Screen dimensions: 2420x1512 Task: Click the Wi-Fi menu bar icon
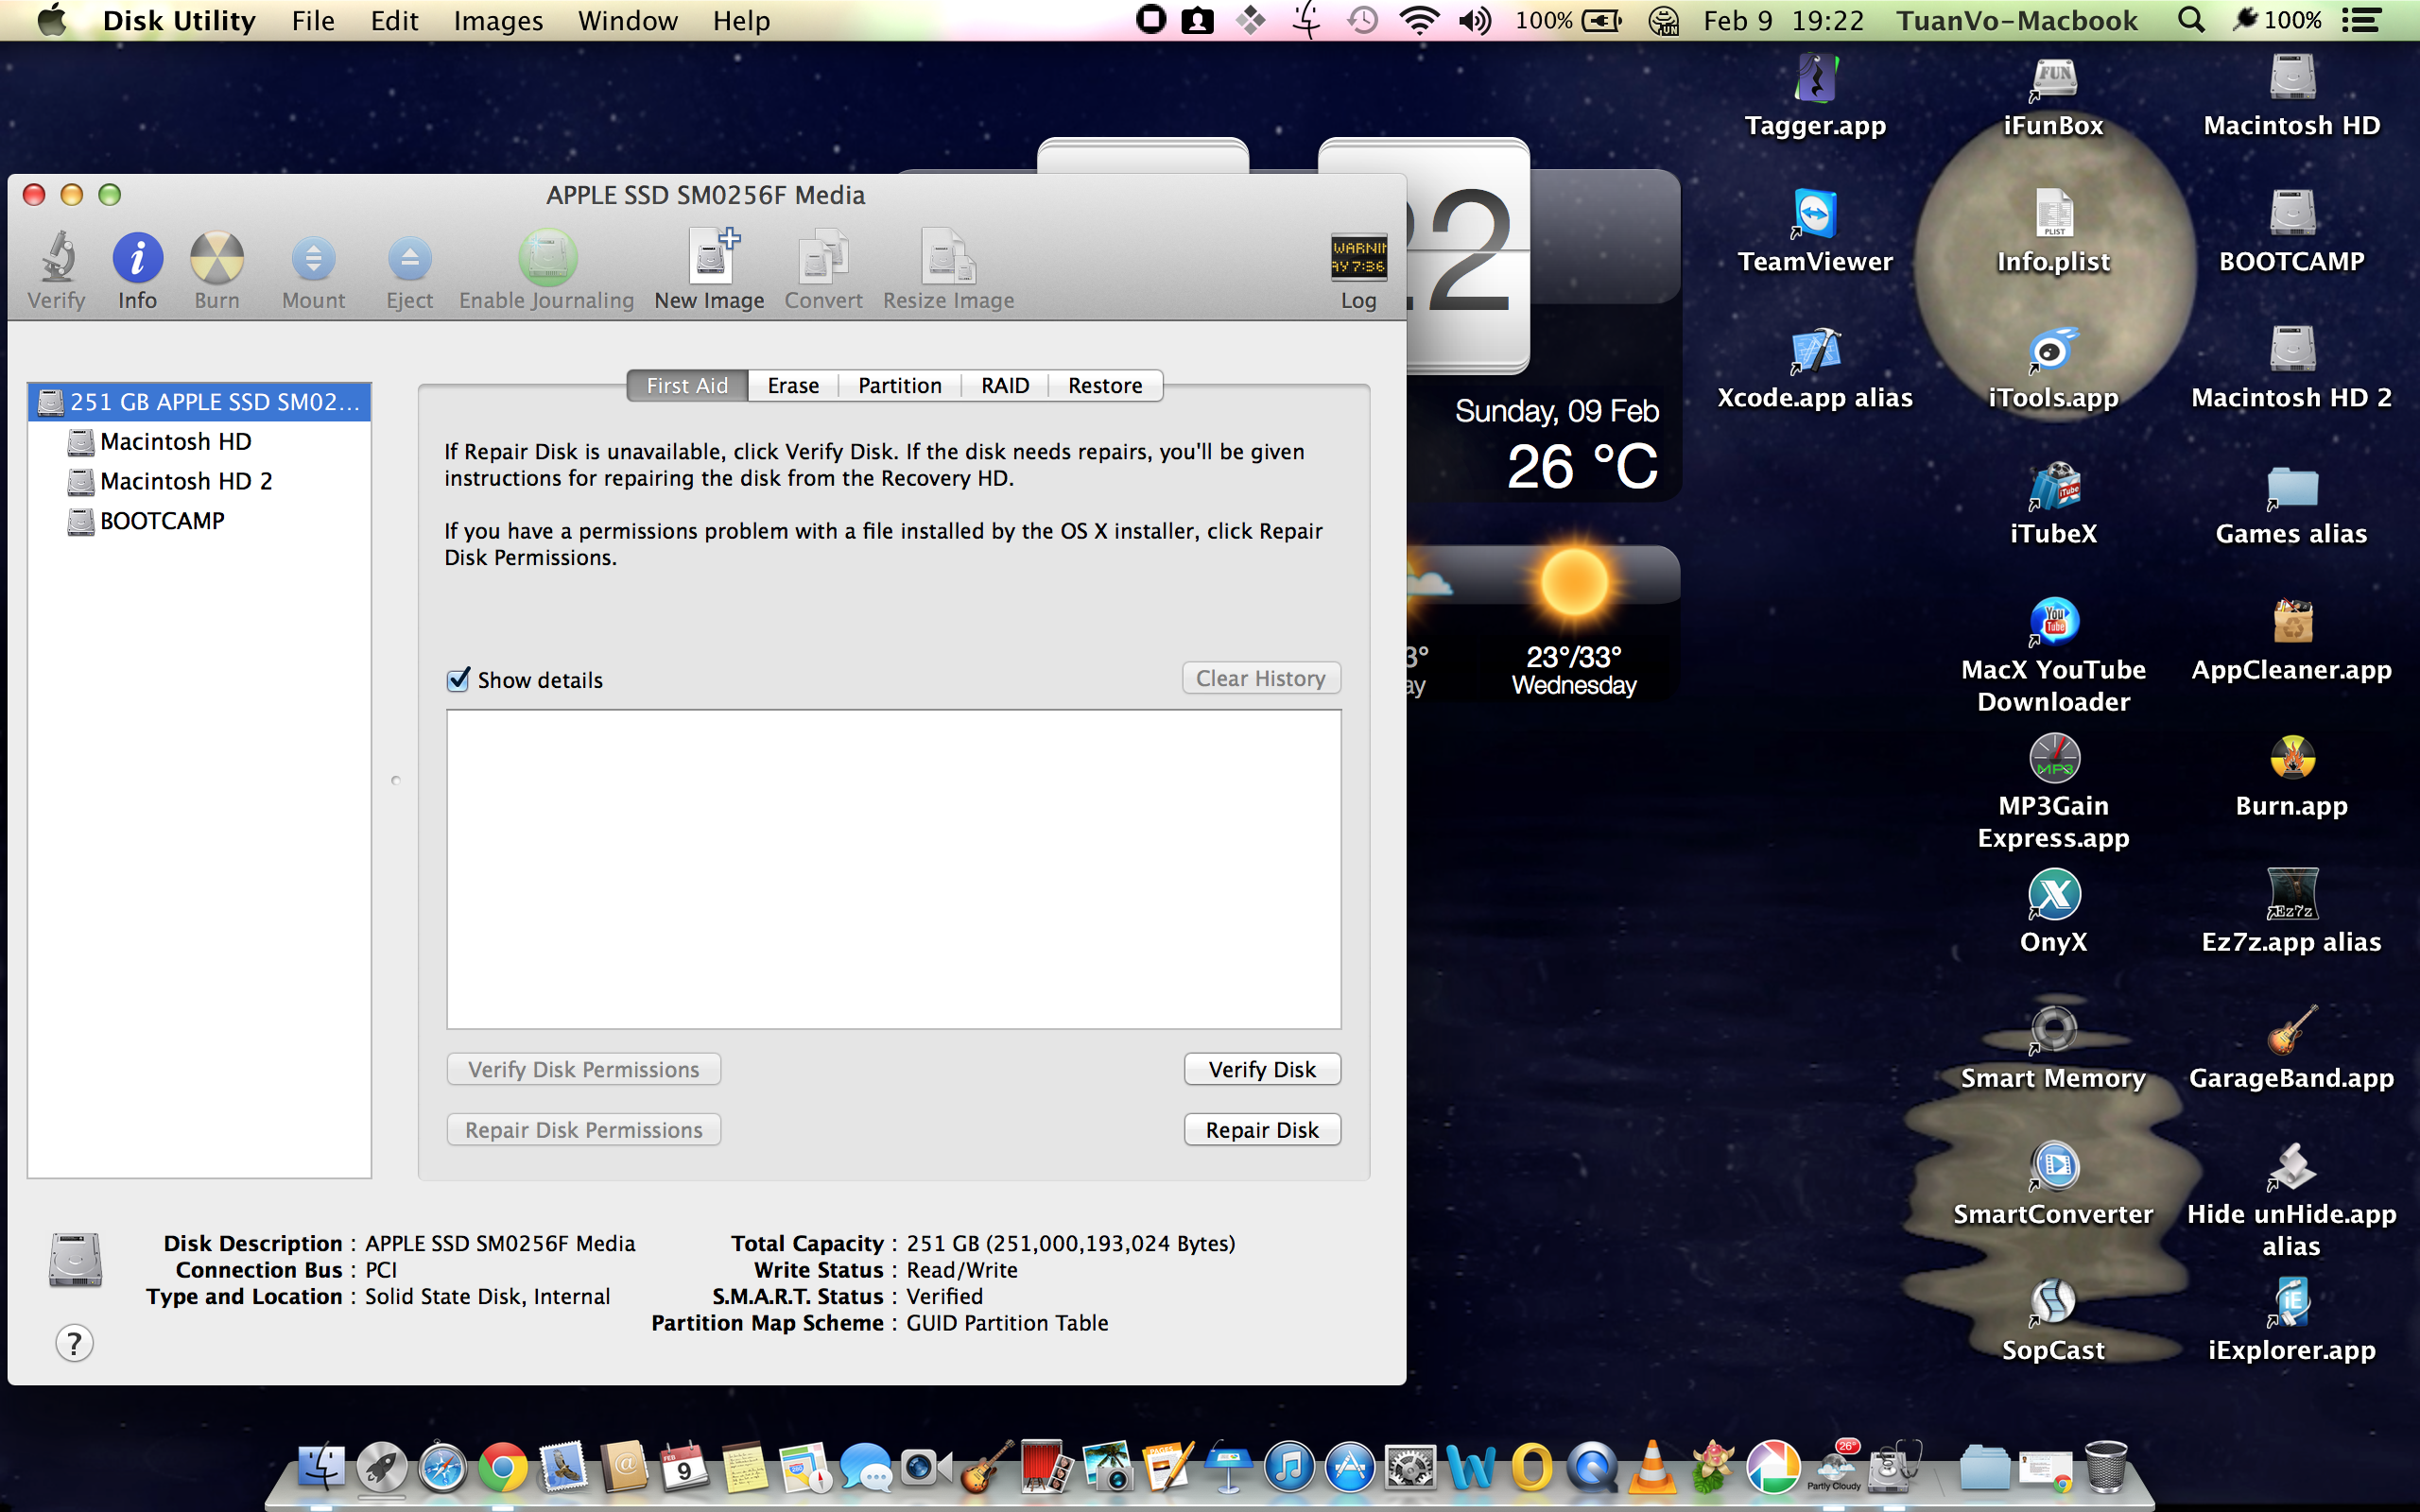tap(1418, 20)
